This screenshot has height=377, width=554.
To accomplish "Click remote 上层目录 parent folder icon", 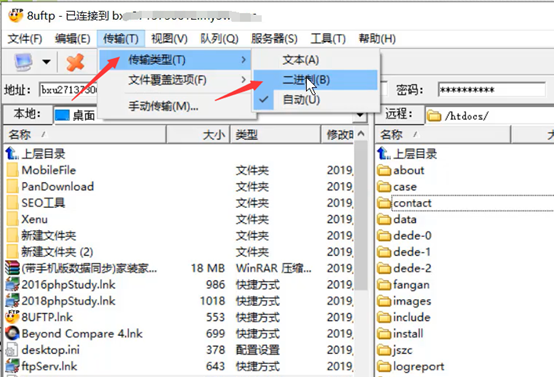I will point(384,153).
